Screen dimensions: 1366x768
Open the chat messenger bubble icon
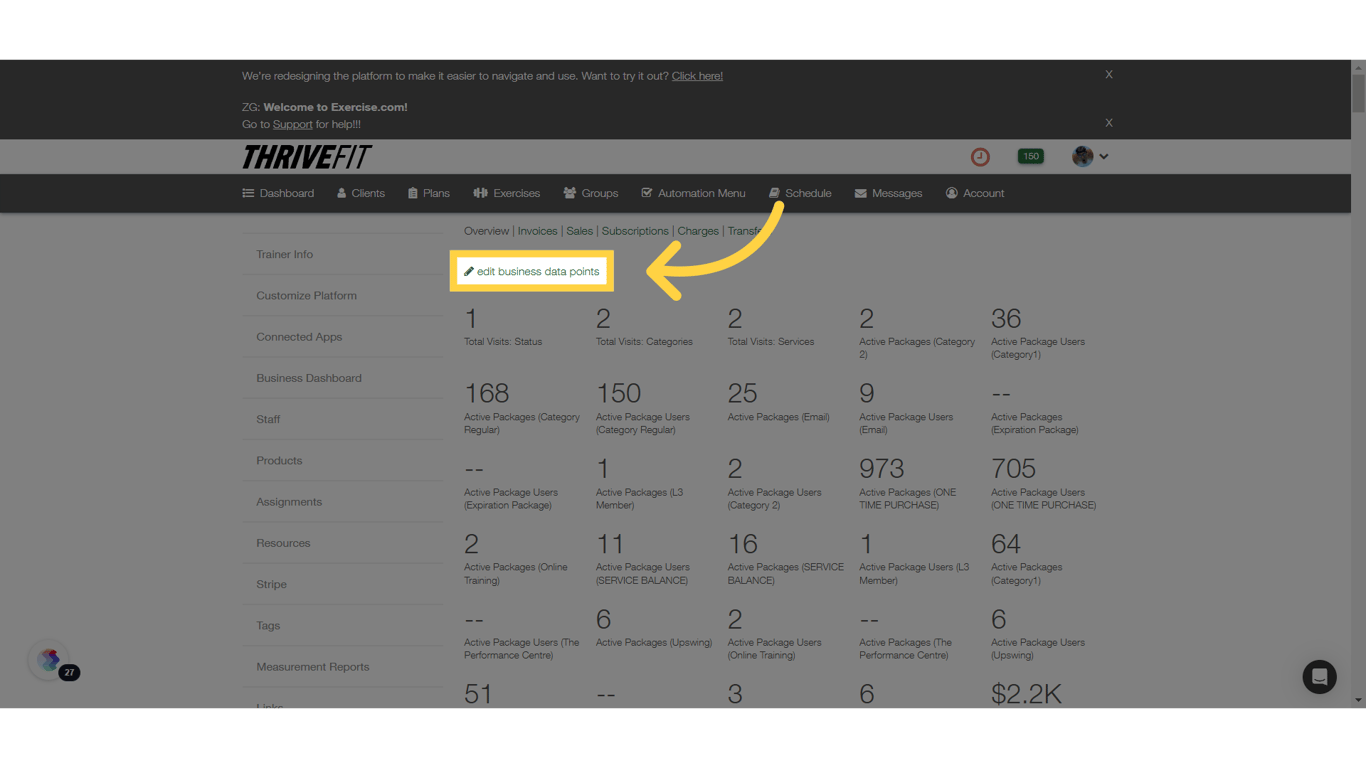[x=1319, y=677]
